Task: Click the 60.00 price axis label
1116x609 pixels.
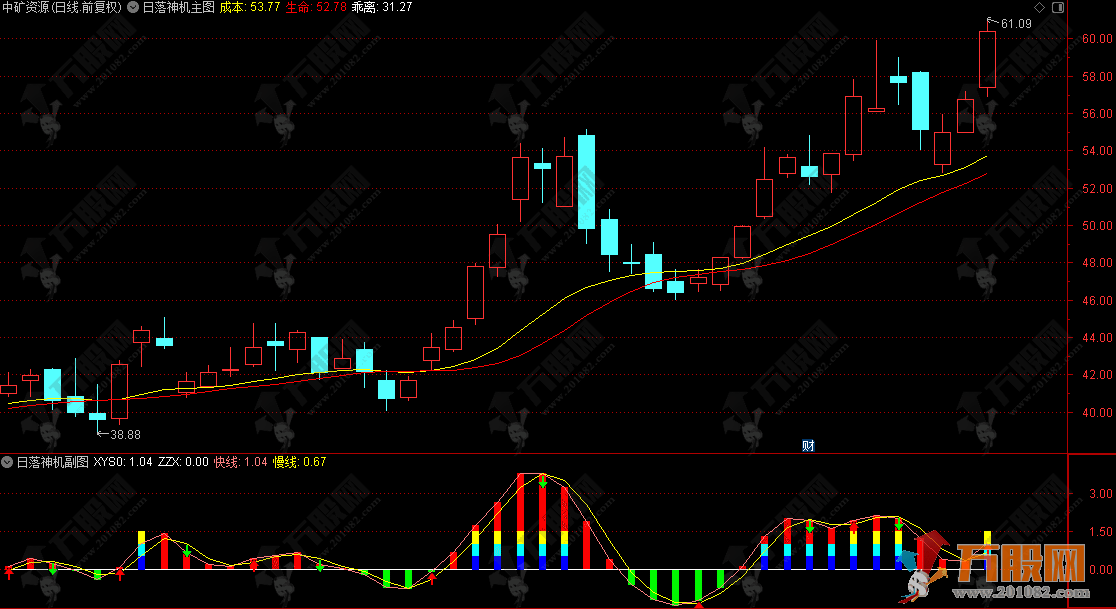Action: coord(1095,39)
